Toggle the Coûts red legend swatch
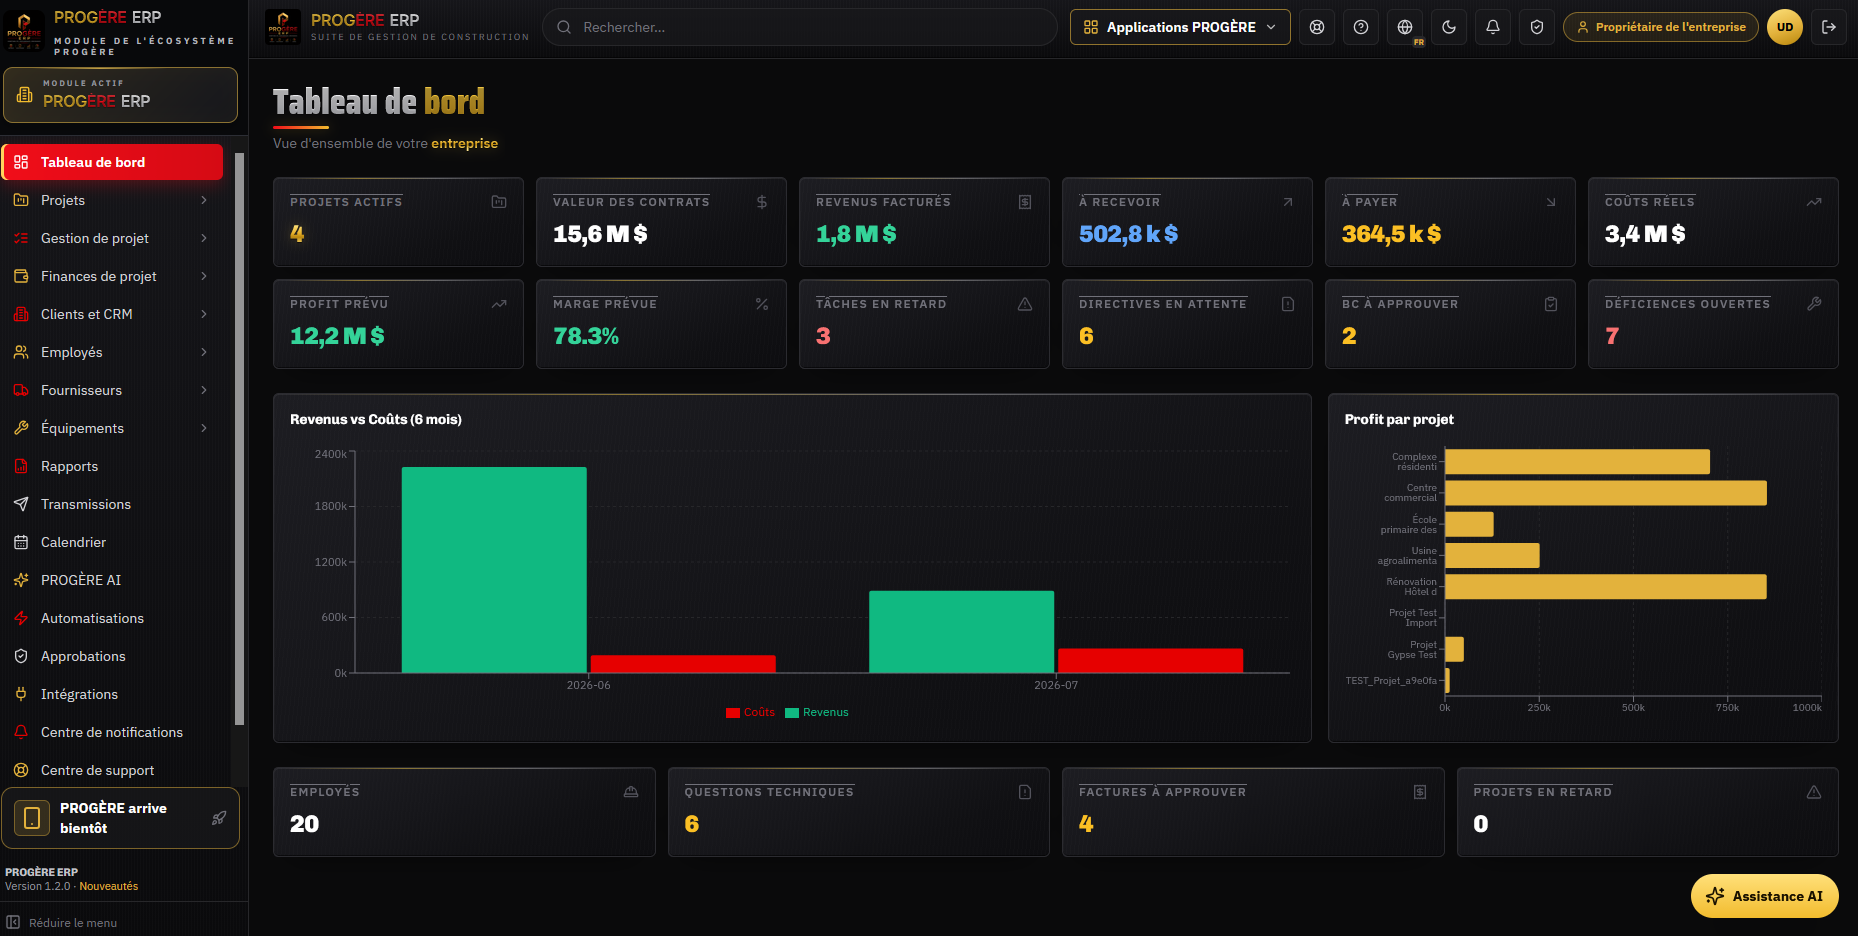This screenshot has width=1858, height=936. tap(733, 713)
